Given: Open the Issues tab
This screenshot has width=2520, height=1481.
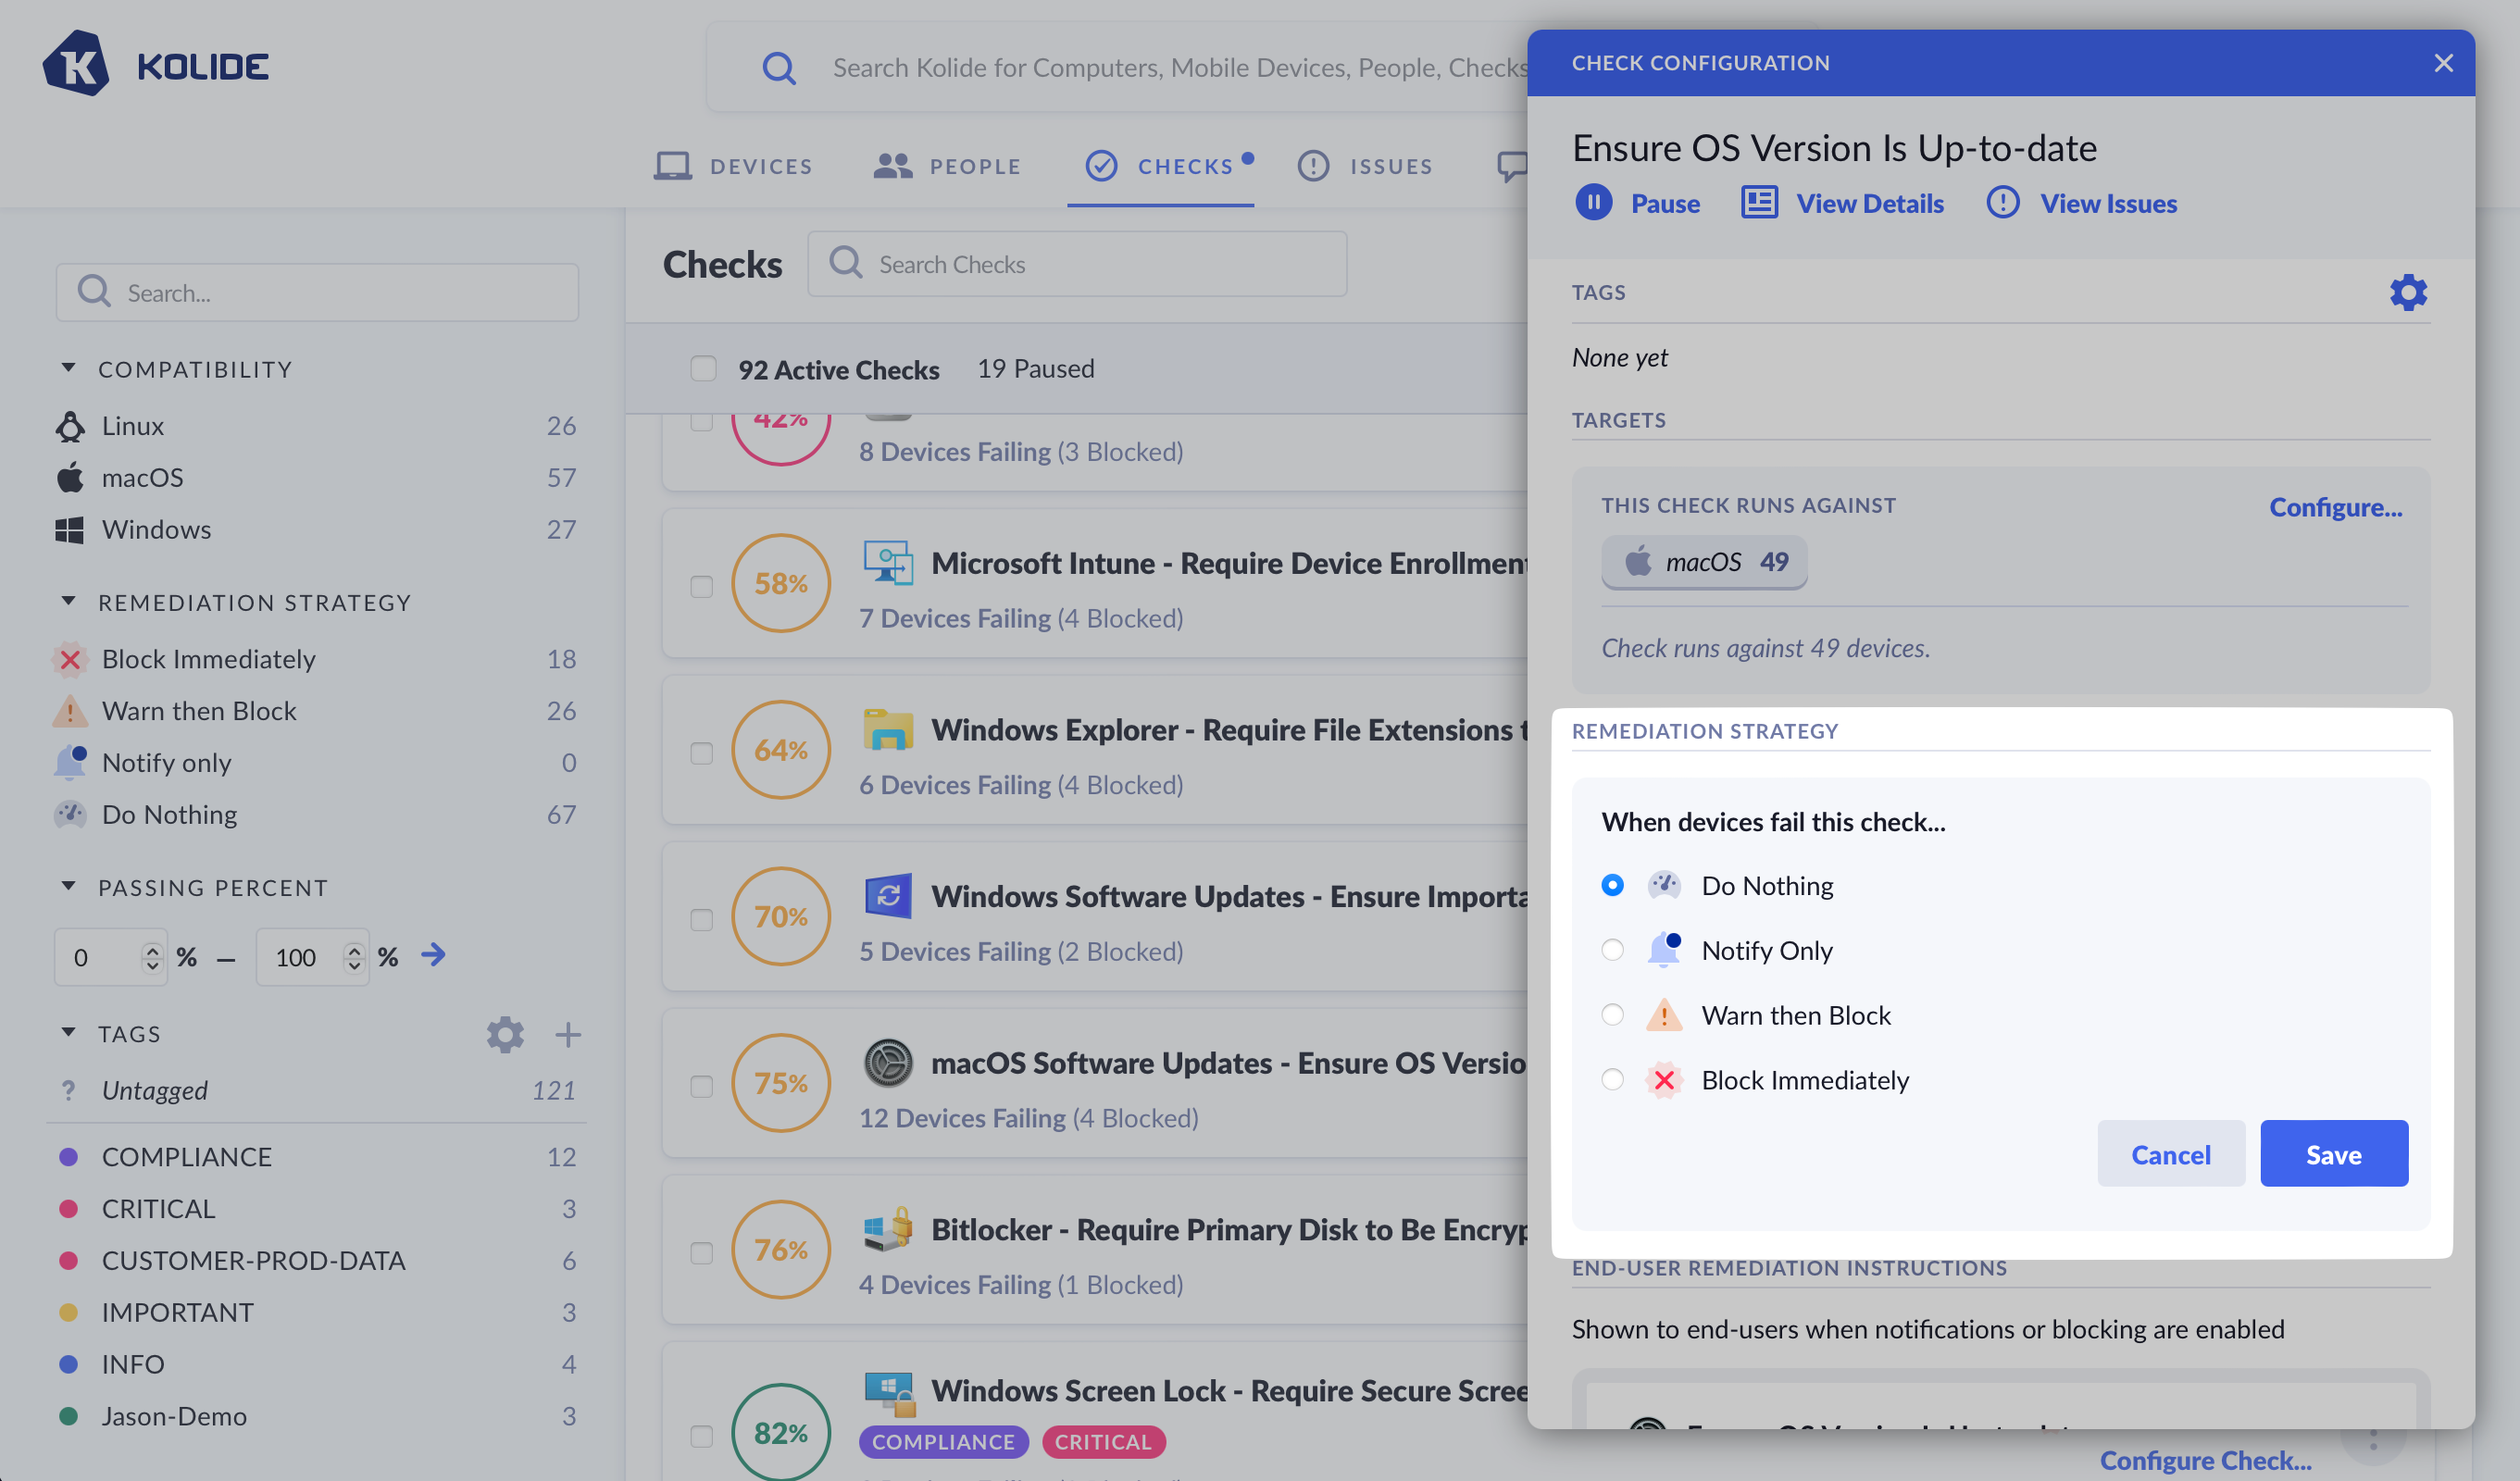Looking at the screenshot, I should coord(1365,166).
